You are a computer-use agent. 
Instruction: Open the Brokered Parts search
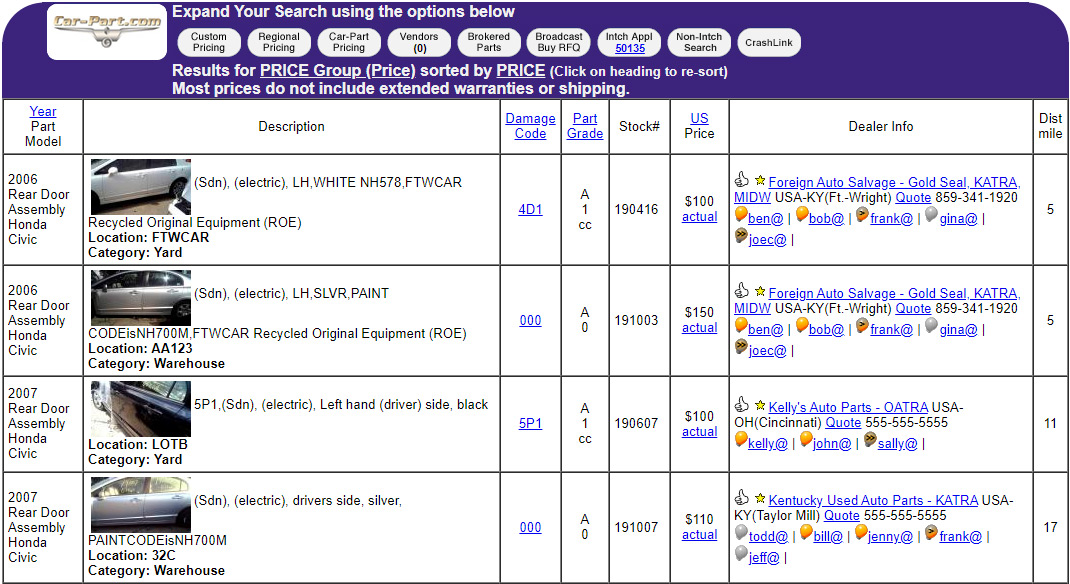[489, 42]
